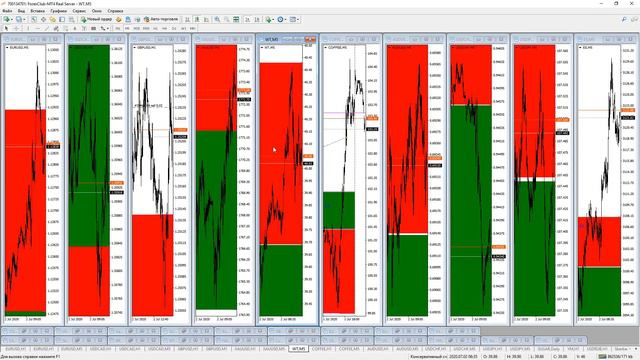Switch to the WT,M5 chart tab
The height and width of the screenshot is (360, 640).
point(298,349)
